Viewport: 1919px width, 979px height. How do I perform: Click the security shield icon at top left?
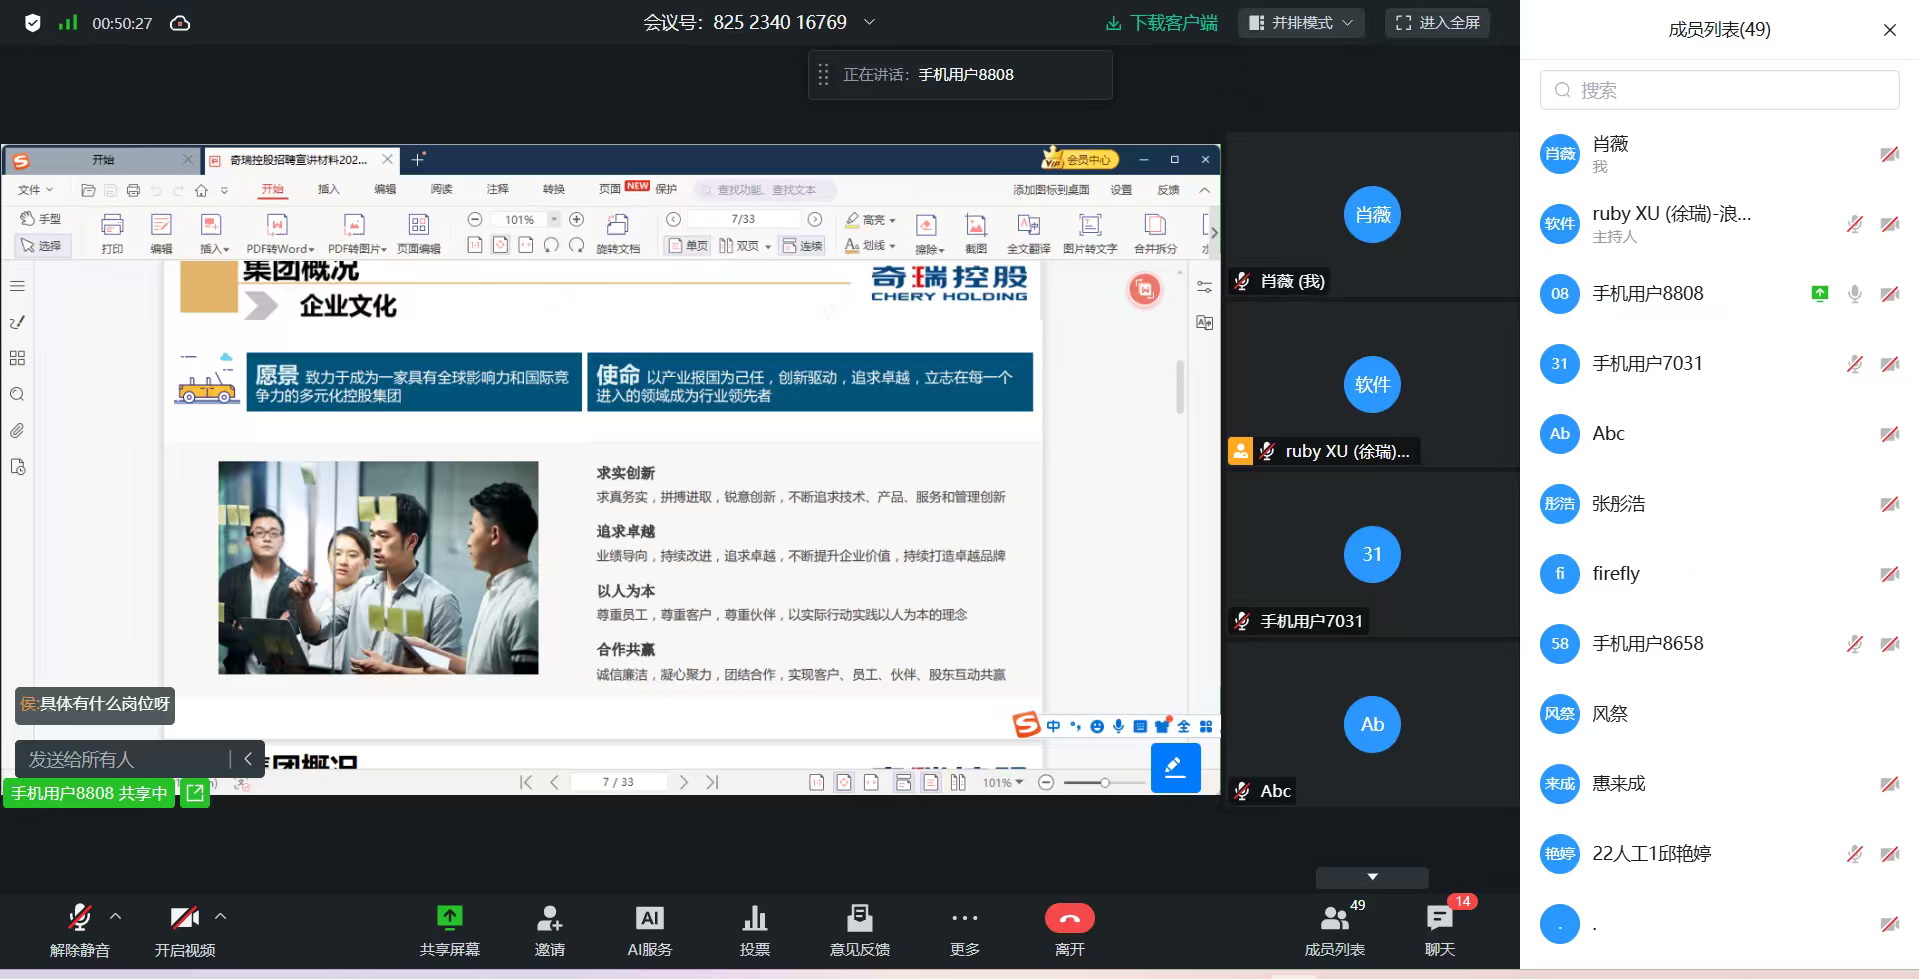coord(32,23)
